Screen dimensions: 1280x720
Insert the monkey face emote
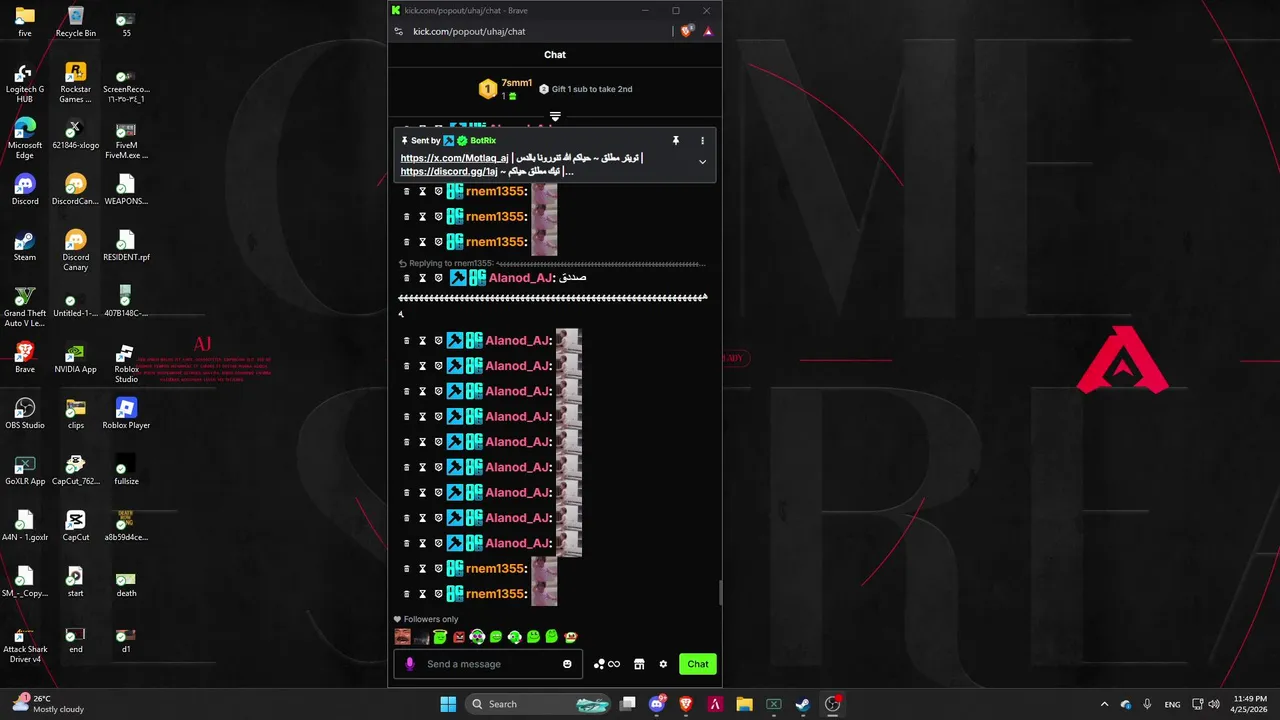tap(570, 637)
